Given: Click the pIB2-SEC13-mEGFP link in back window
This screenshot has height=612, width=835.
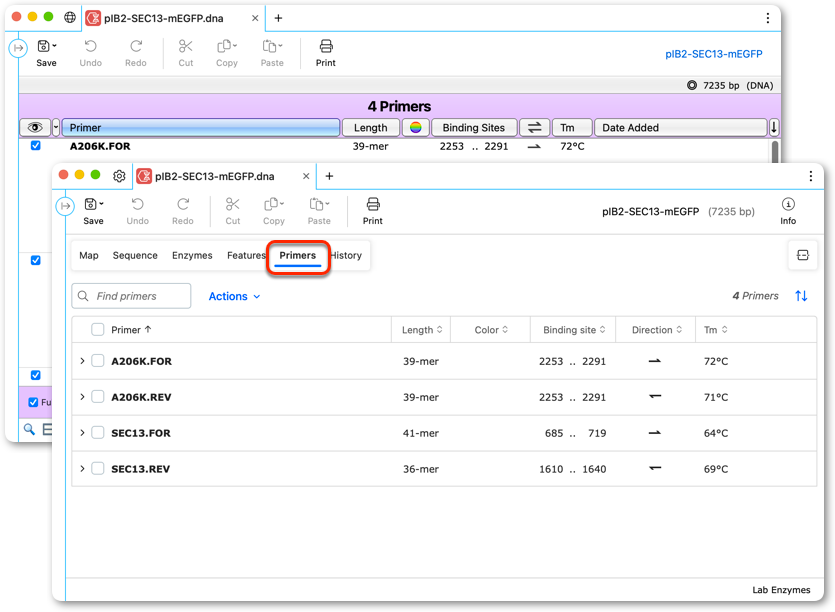Looking at the screenshot, I should point(714,54).
